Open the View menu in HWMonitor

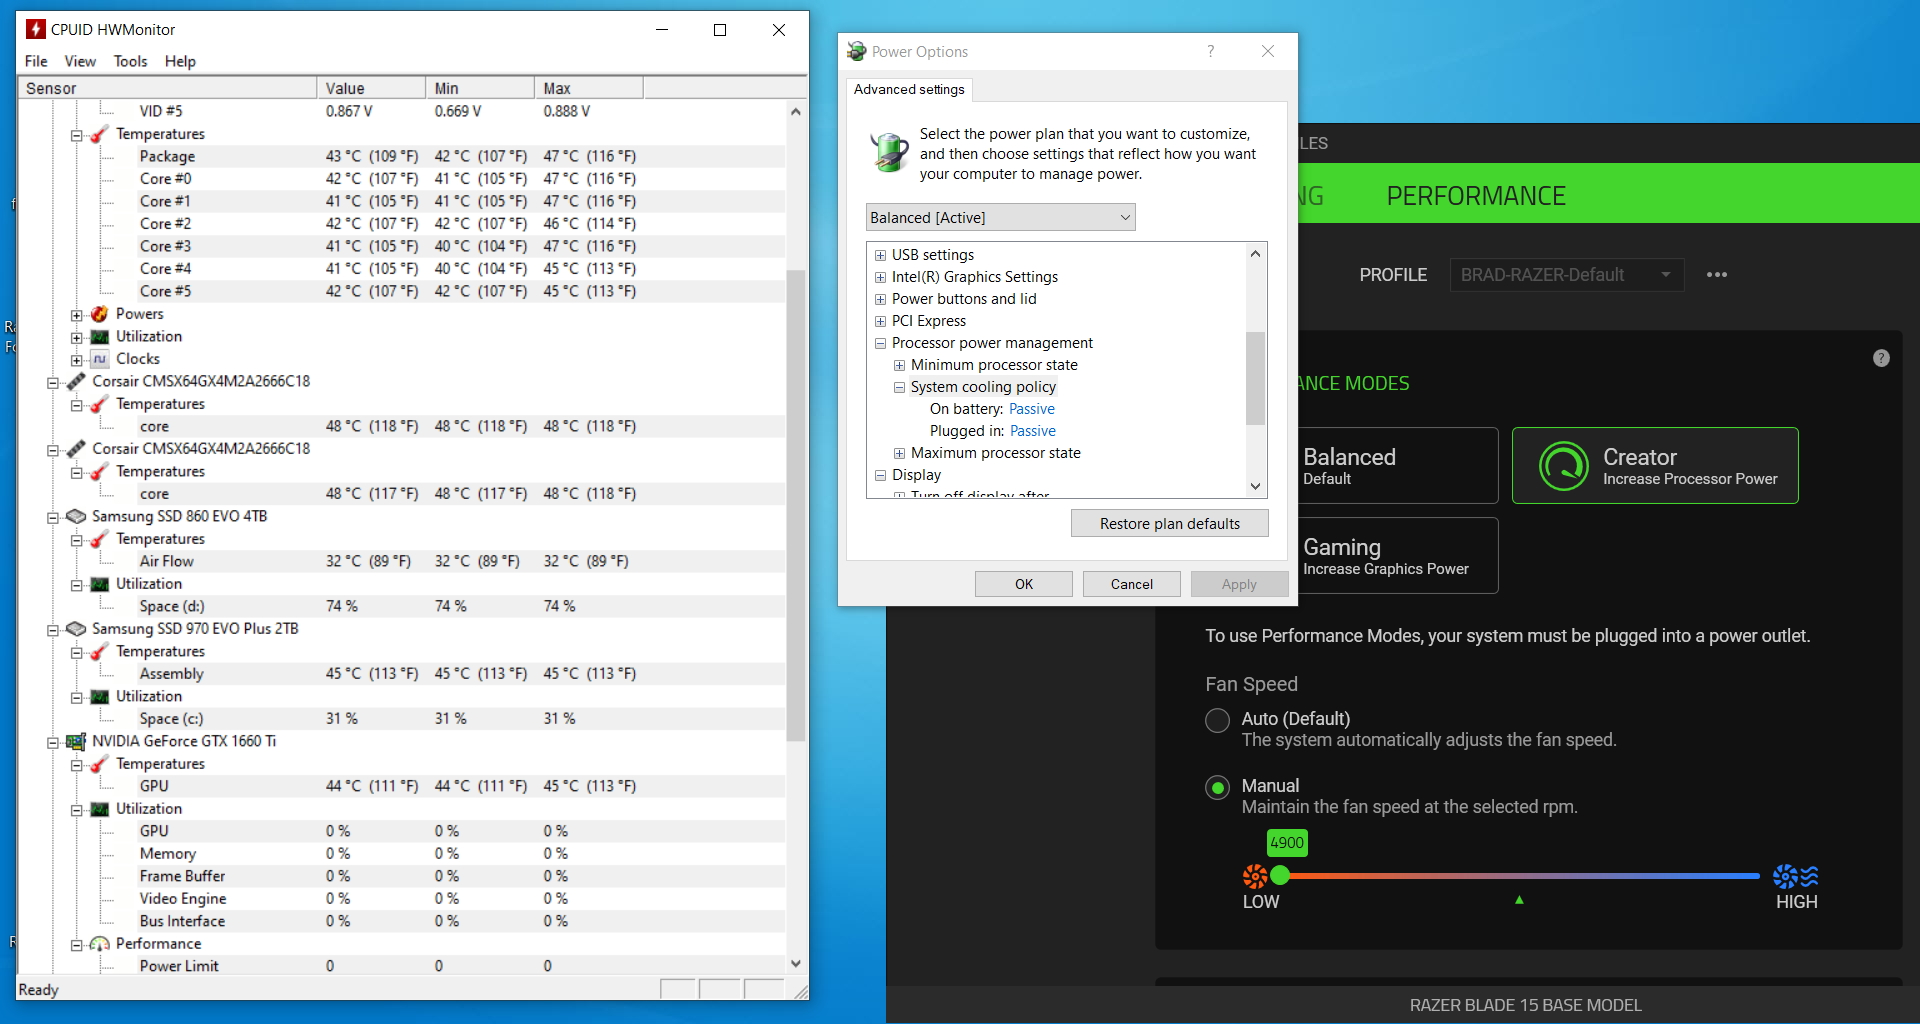[x=80, y=61]
